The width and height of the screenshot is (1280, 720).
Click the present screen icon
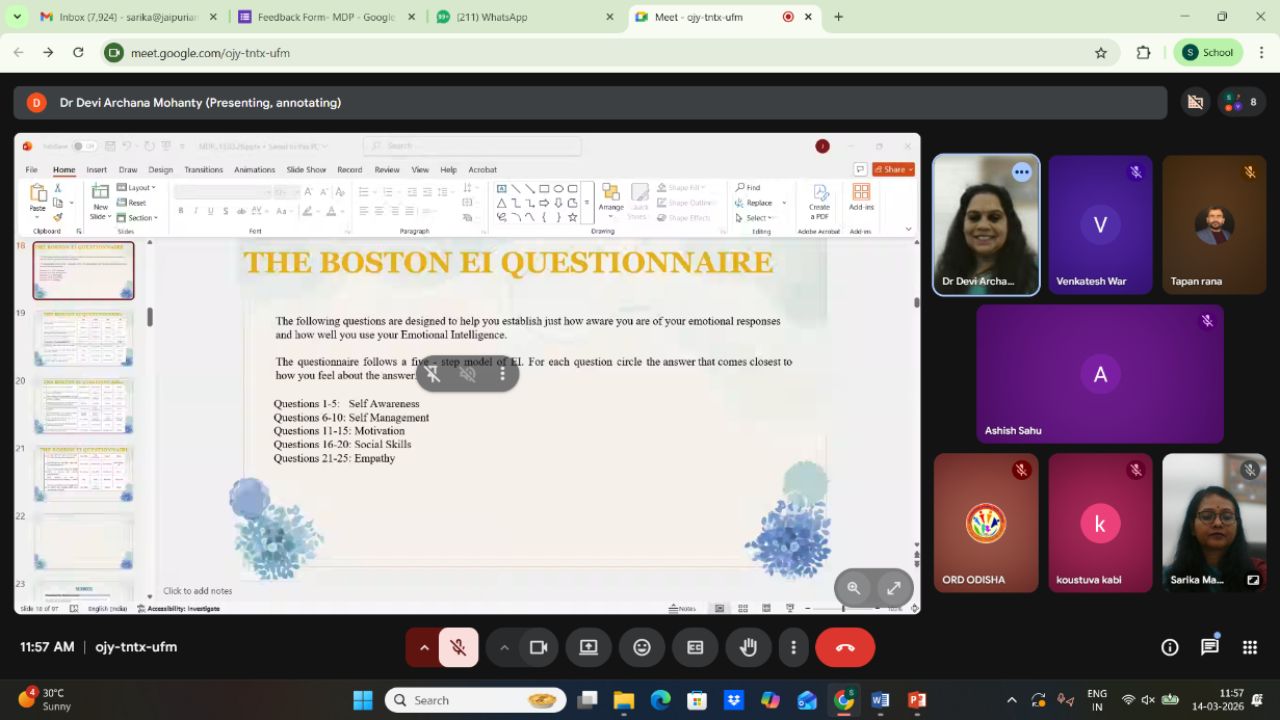coord(589,648)
